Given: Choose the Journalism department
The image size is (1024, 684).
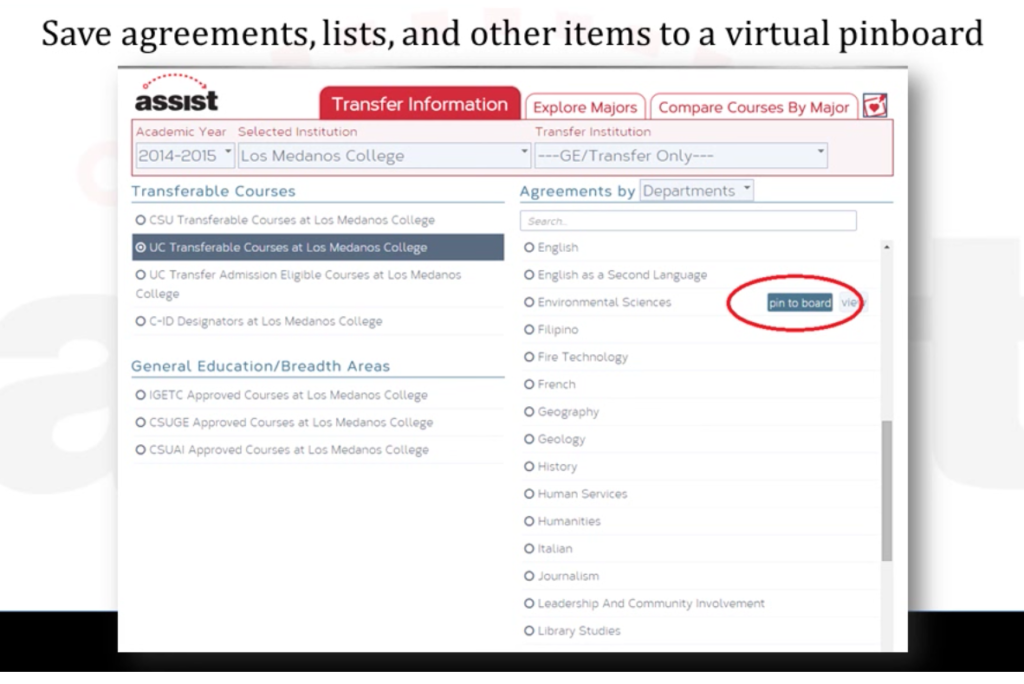Looking at the screenshot, I should pos(562,577).
